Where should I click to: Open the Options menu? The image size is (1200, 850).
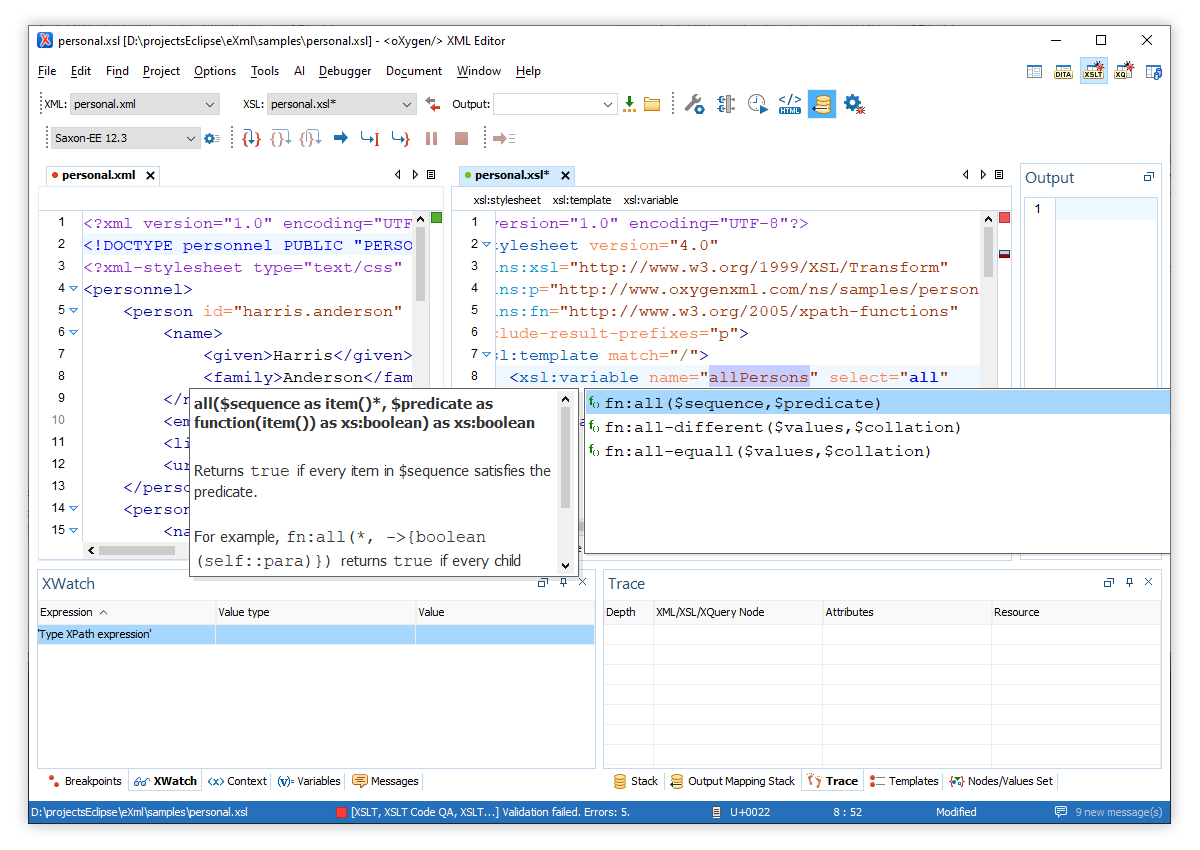pos(215,71)
